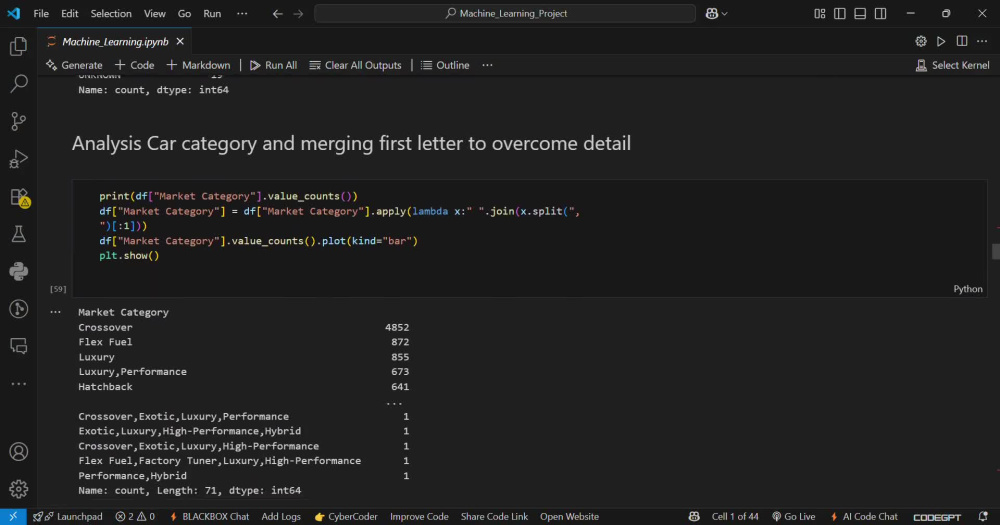Open notebook toolbar more actions ellipsis
Screen dimensions: 1000x525
click(x=487, y=65)
